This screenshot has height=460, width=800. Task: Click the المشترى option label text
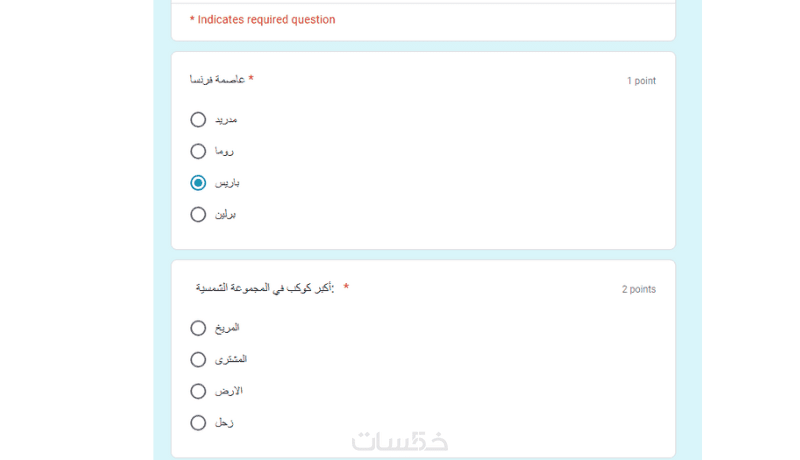tap(231, 359)
